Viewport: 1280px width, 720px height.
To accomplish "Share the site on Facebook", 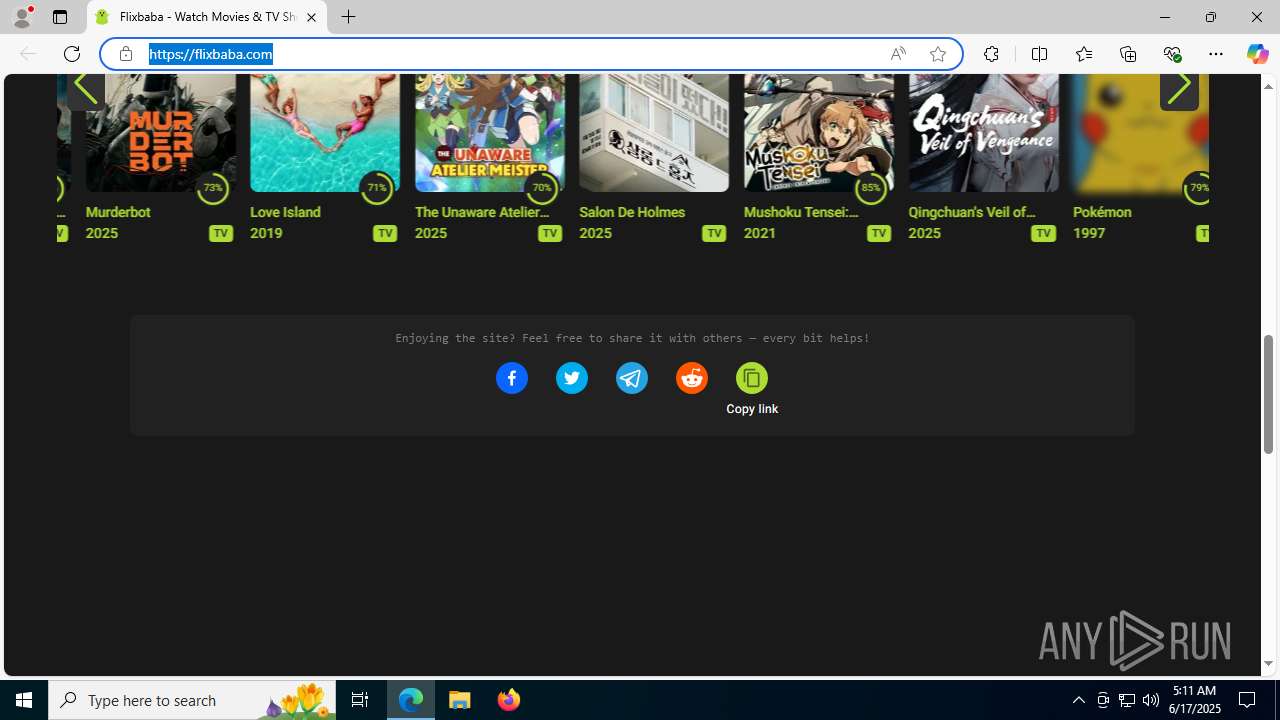I will (511, 378).
